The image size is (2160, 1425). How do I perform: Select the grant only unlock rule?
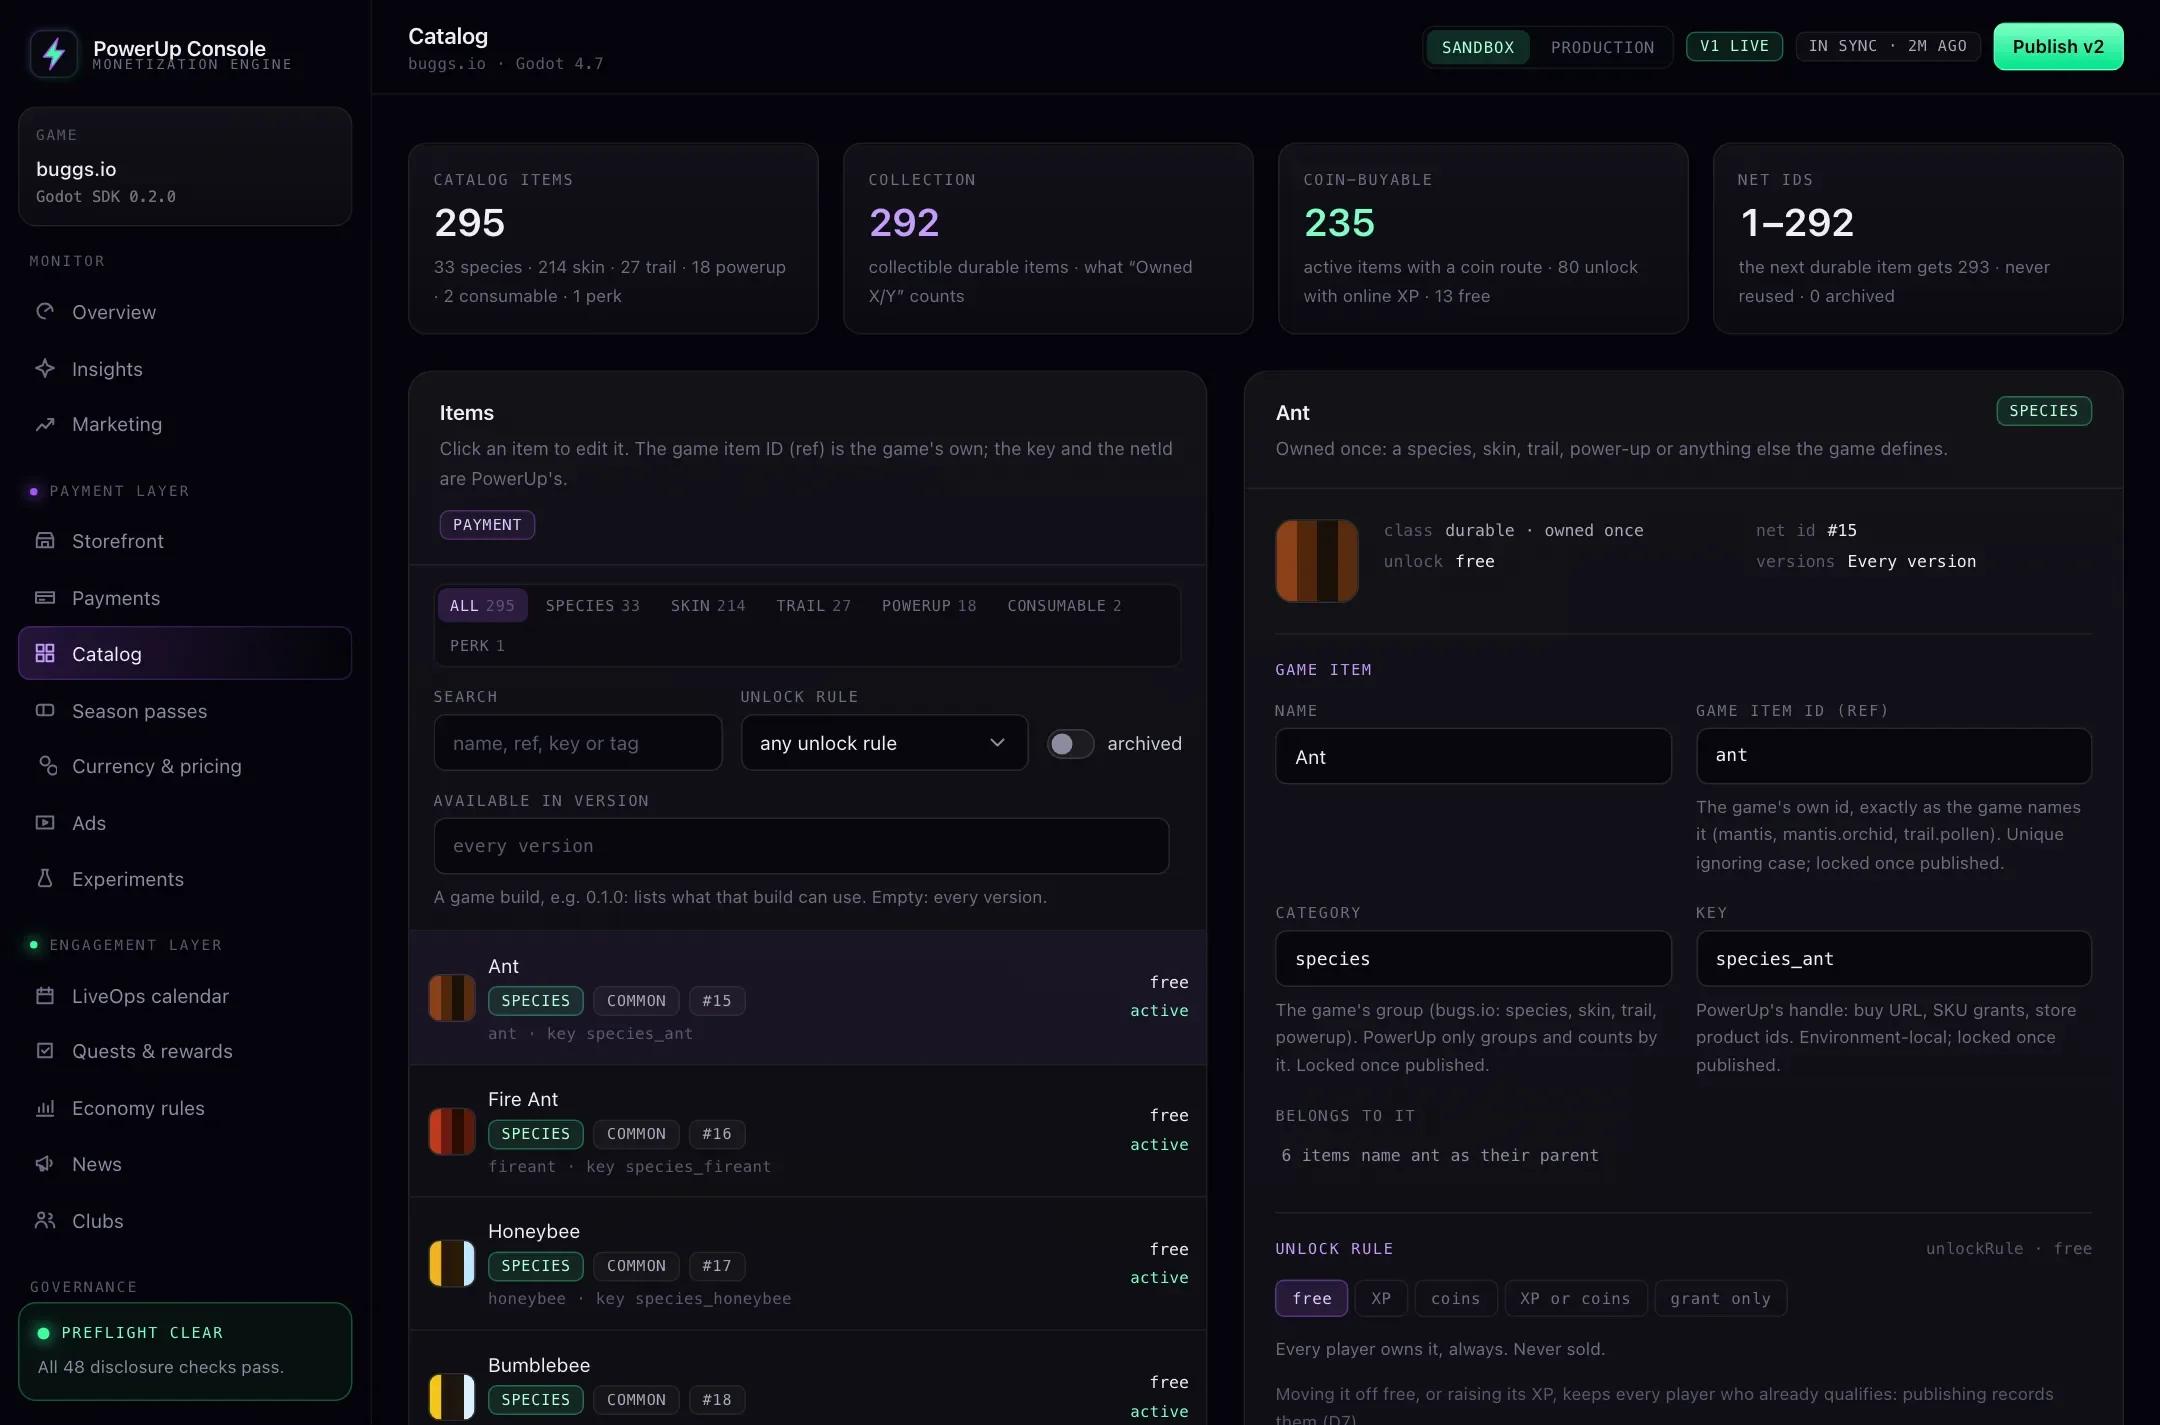[1720, 1298]
